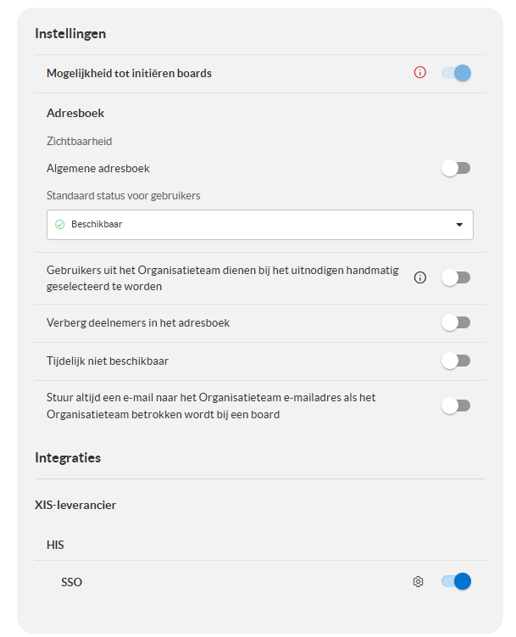
Task: Click the Integraties heading
Action: (68, 458)
